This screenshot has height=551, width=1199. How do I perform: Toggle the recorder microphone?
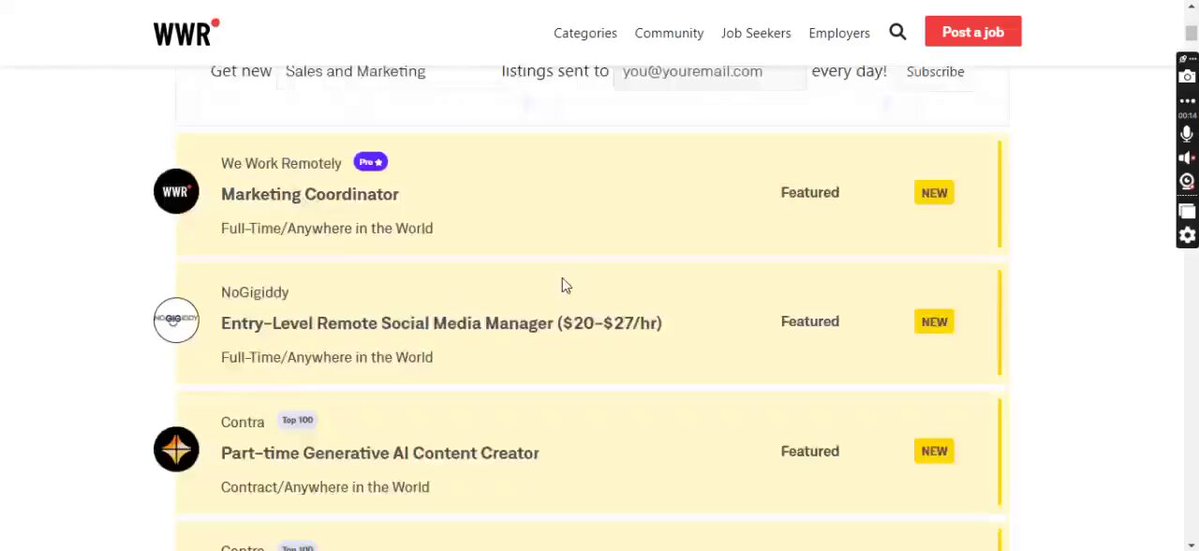click(x=1187, y=134)
